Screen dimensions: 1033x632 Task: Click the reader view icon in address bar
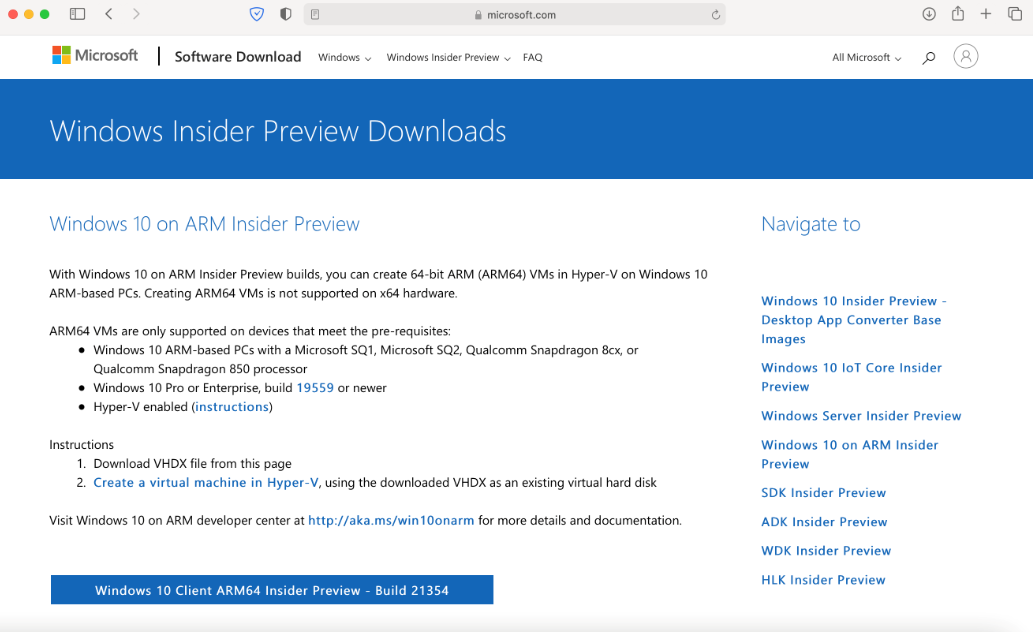(315, 14)
